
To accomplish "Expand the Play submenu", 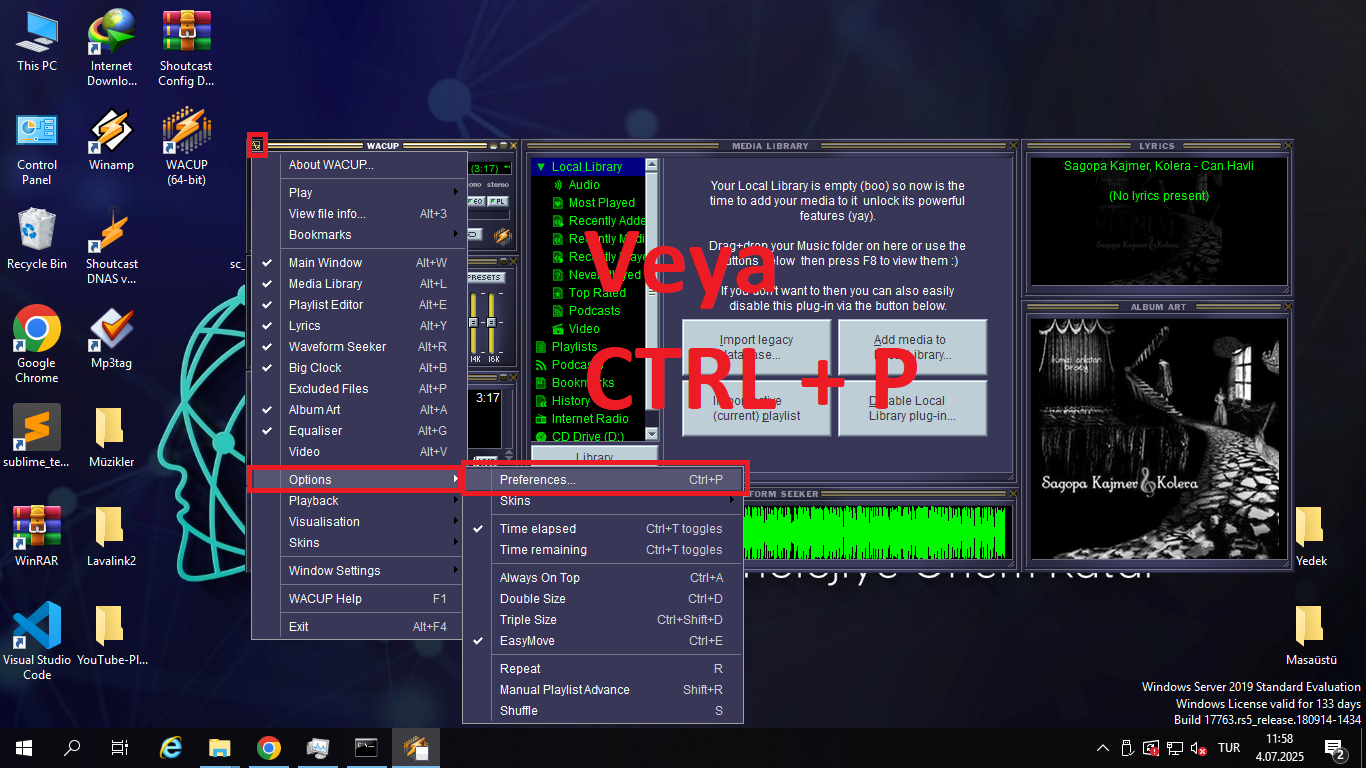I will (x=358, y=193).
